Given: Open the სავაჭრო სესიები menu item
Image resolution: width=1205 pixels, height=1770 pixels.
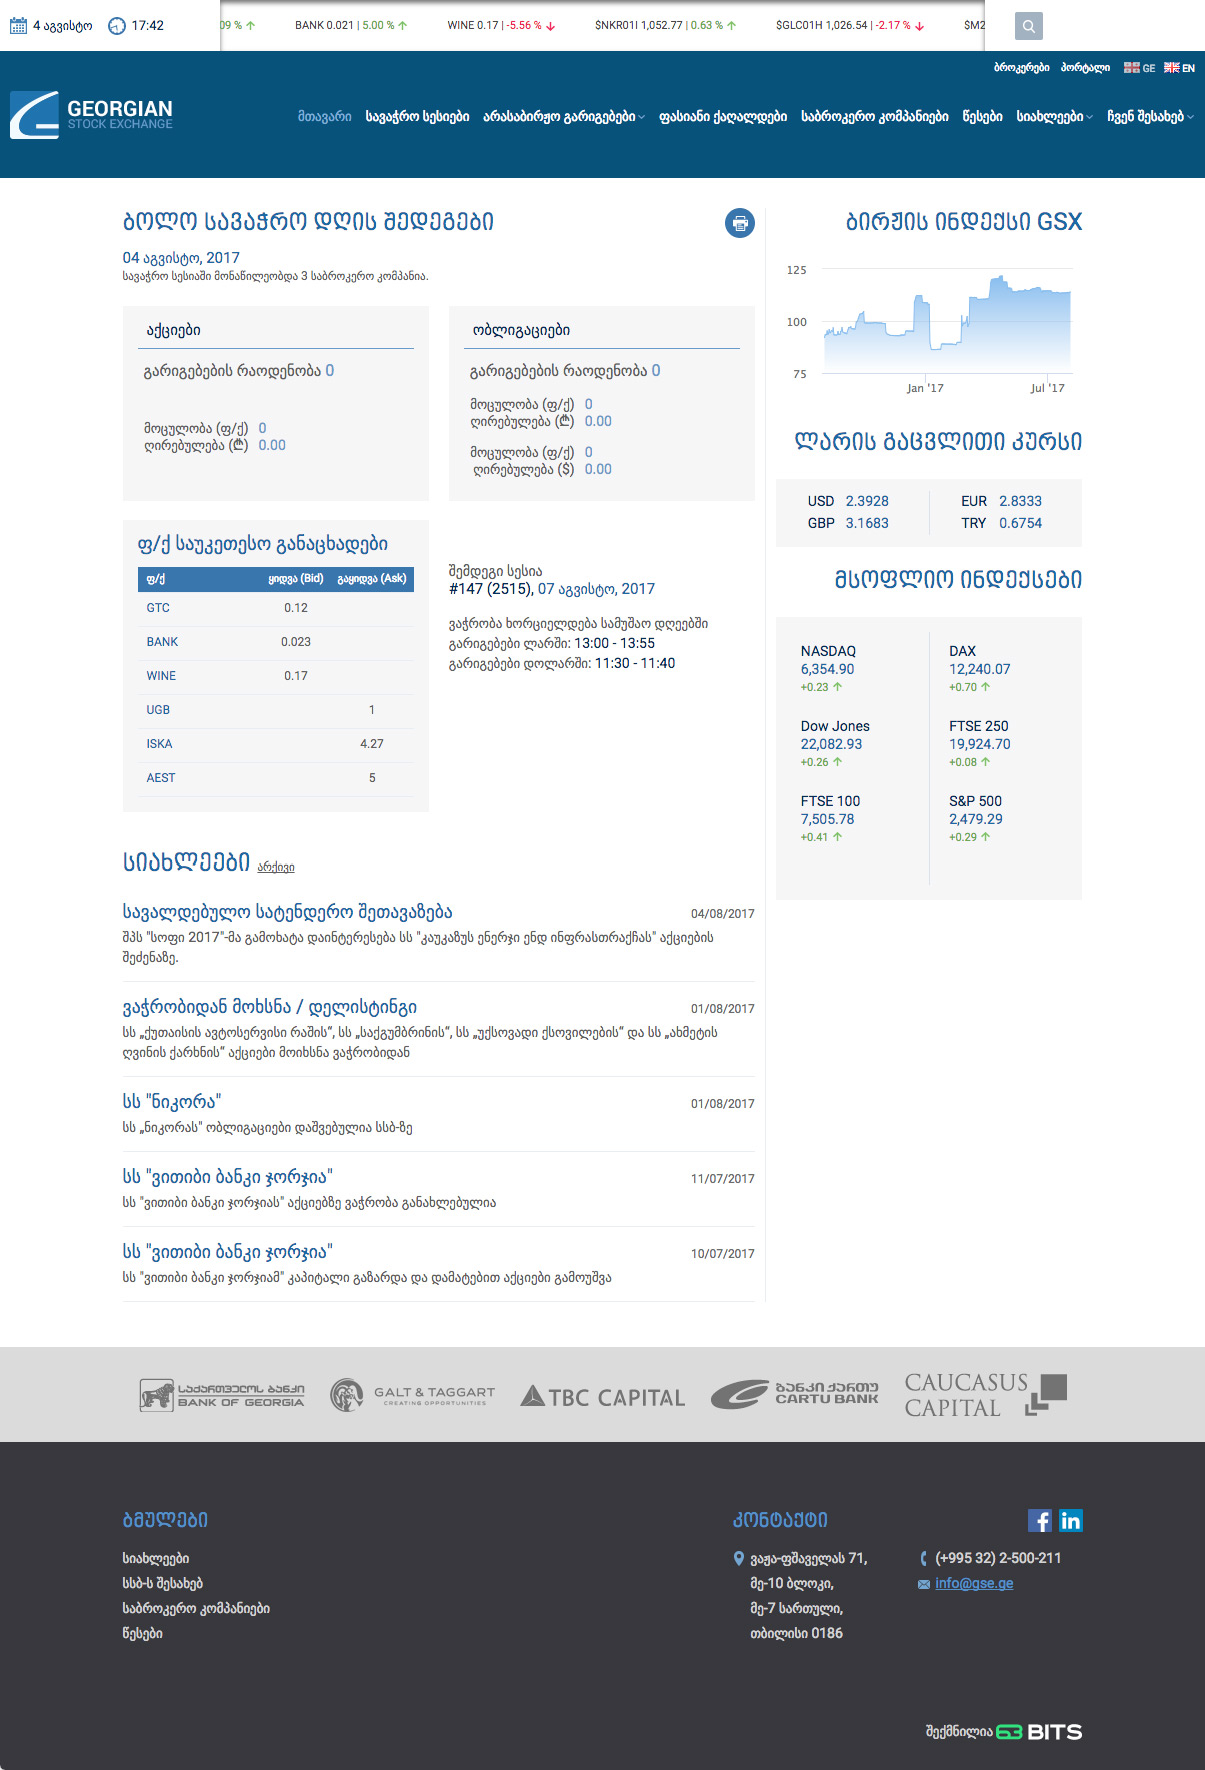Looking at the screenshot, I should [417, 117].
